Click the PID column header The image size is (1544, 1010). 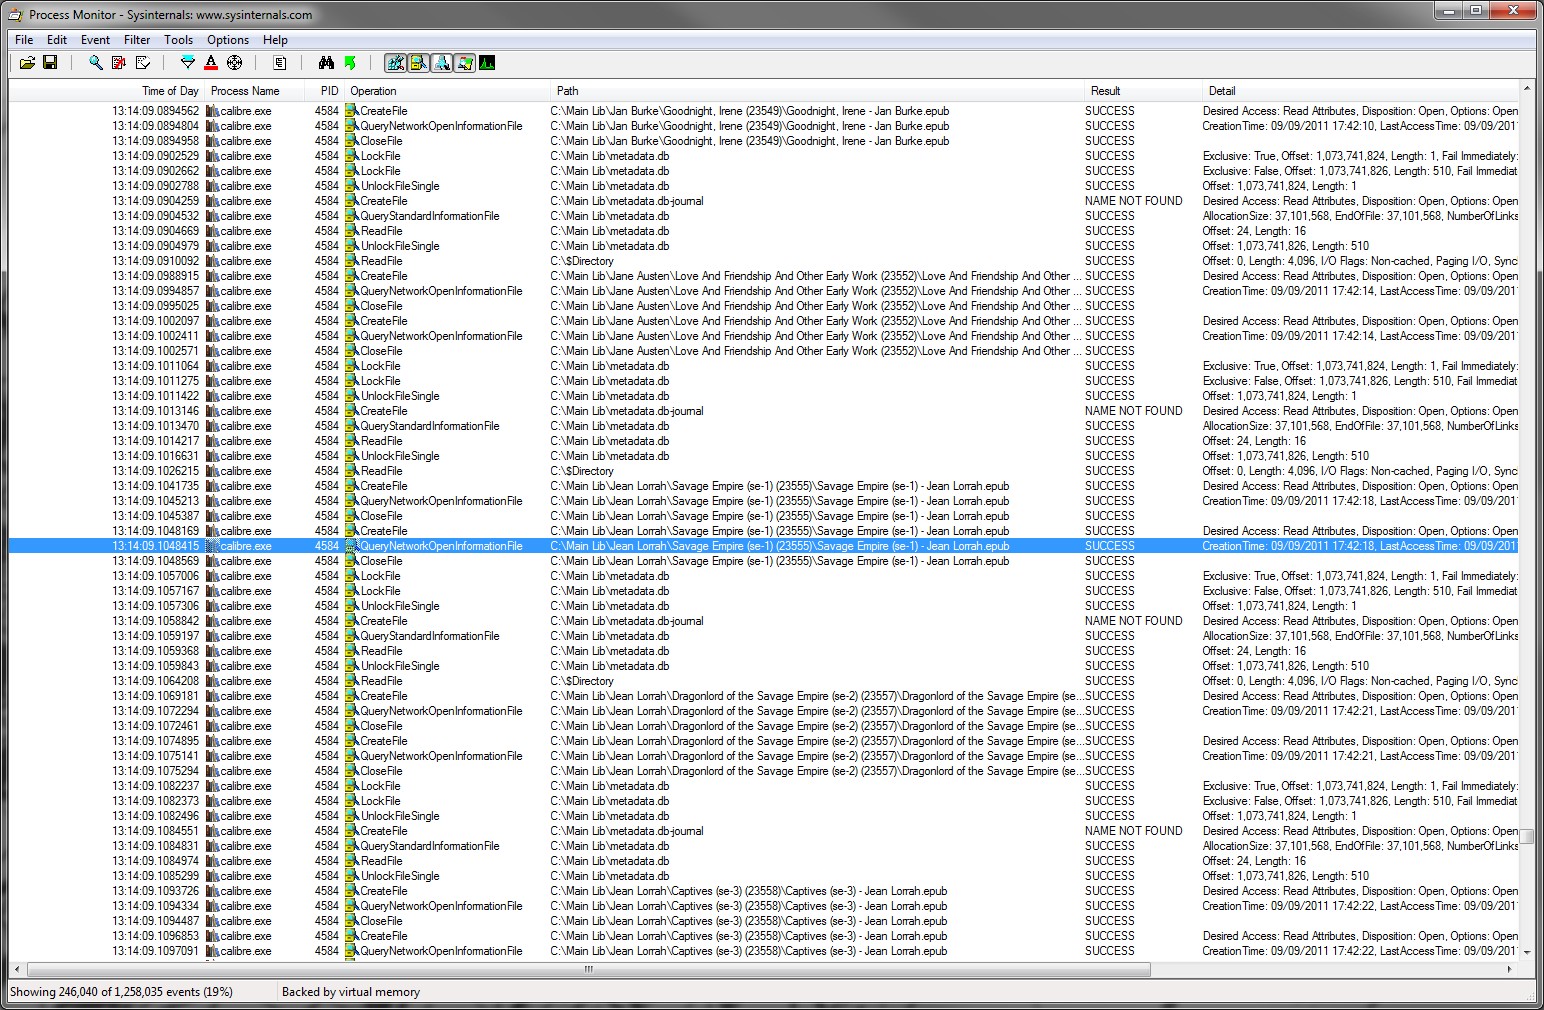tap(325, 91)
